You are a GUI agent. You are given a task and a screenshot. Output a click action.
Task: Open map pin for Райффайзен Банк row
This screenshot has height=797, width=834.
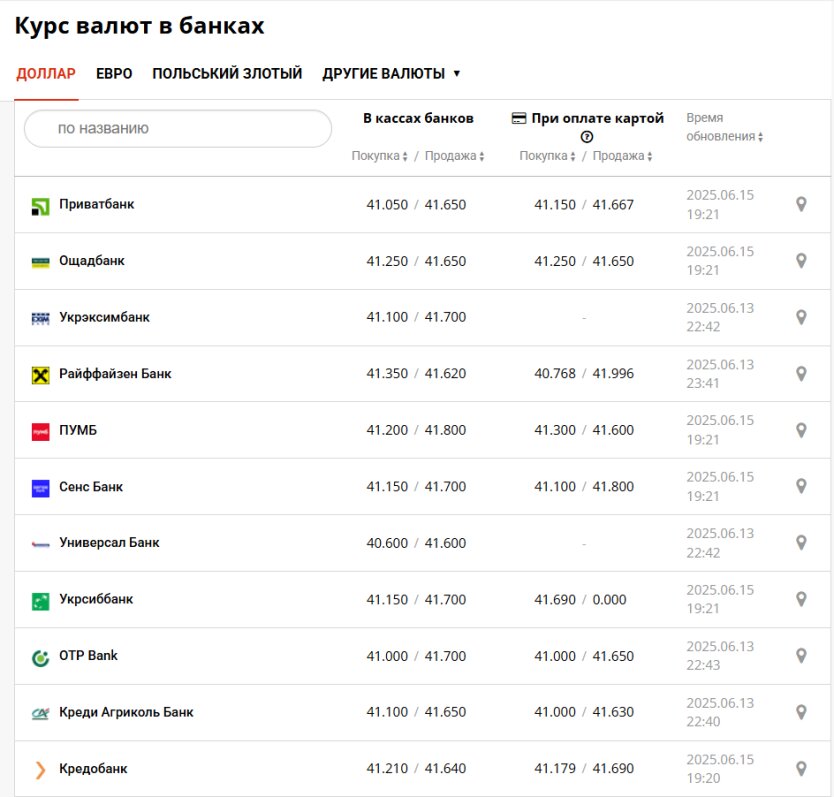801,374
